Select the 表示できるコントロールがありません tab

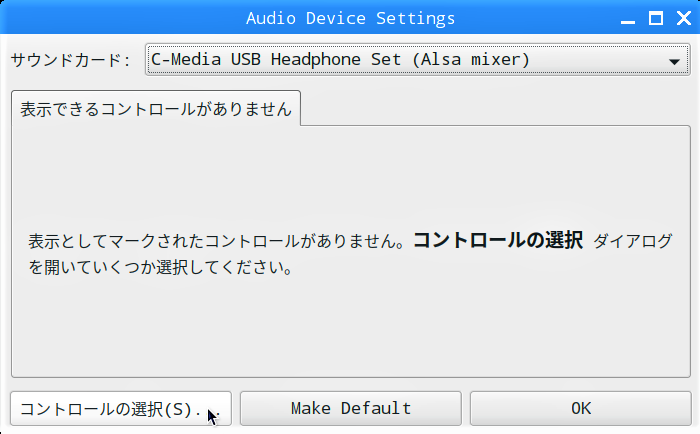pyautogui.click(x=156, y=110)
